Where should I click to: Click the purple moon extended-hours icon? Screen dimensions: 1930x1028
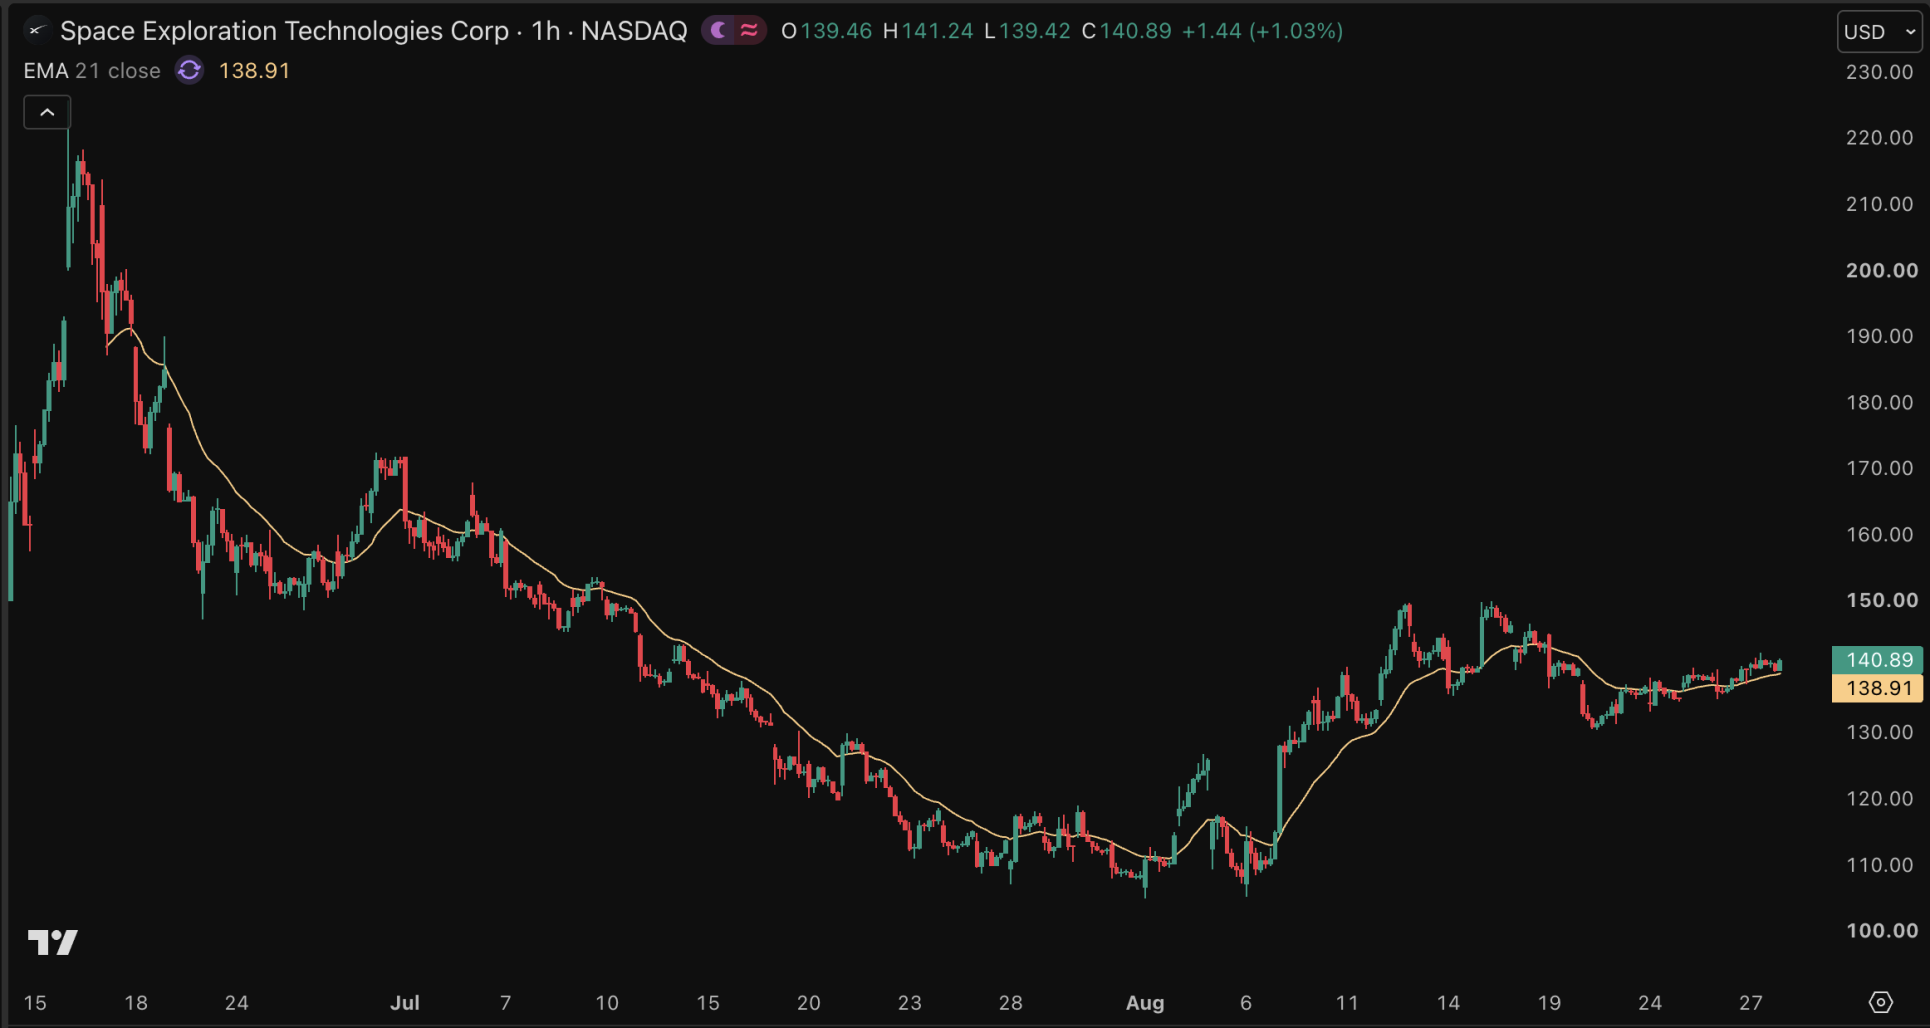coord(718,31)
